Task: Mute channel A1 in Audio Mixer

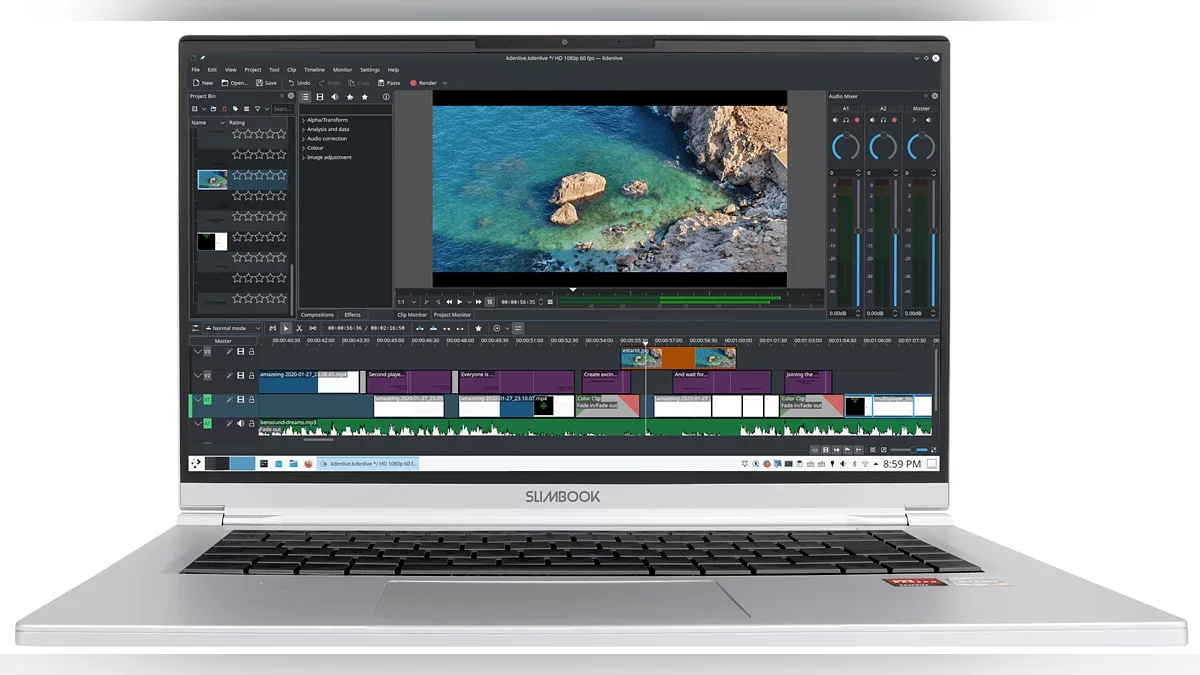Action: coord(835,120)
